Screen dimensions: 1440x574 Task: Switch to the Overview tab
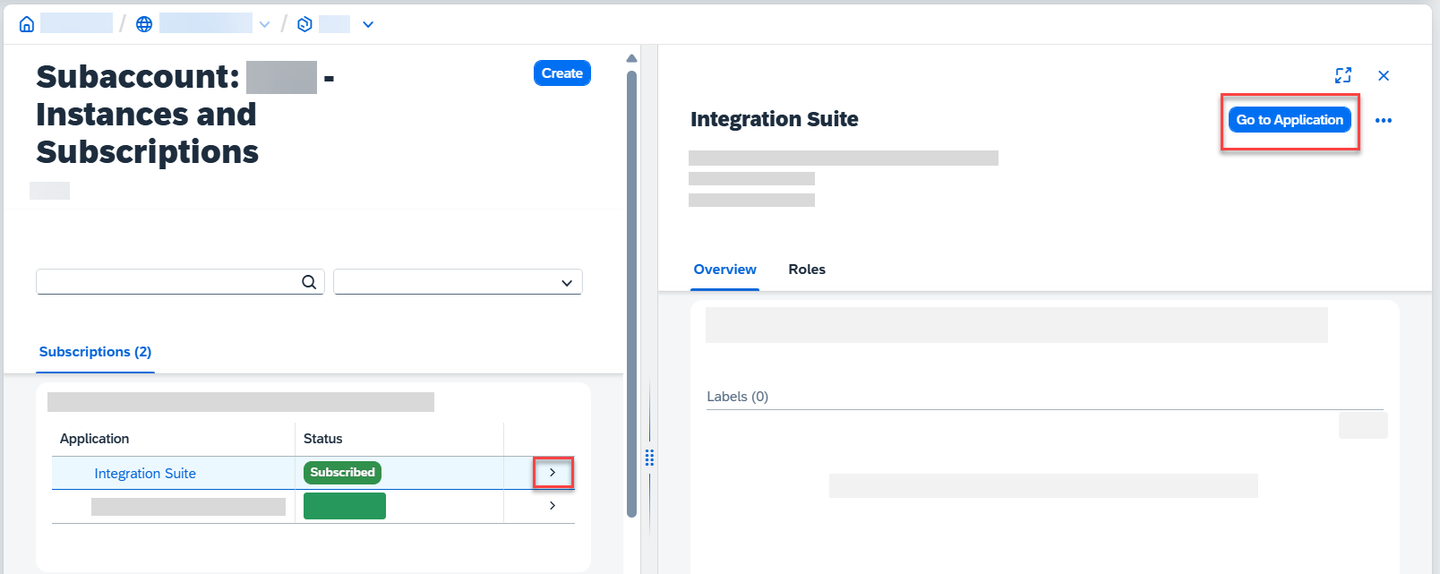pos(725,270)
